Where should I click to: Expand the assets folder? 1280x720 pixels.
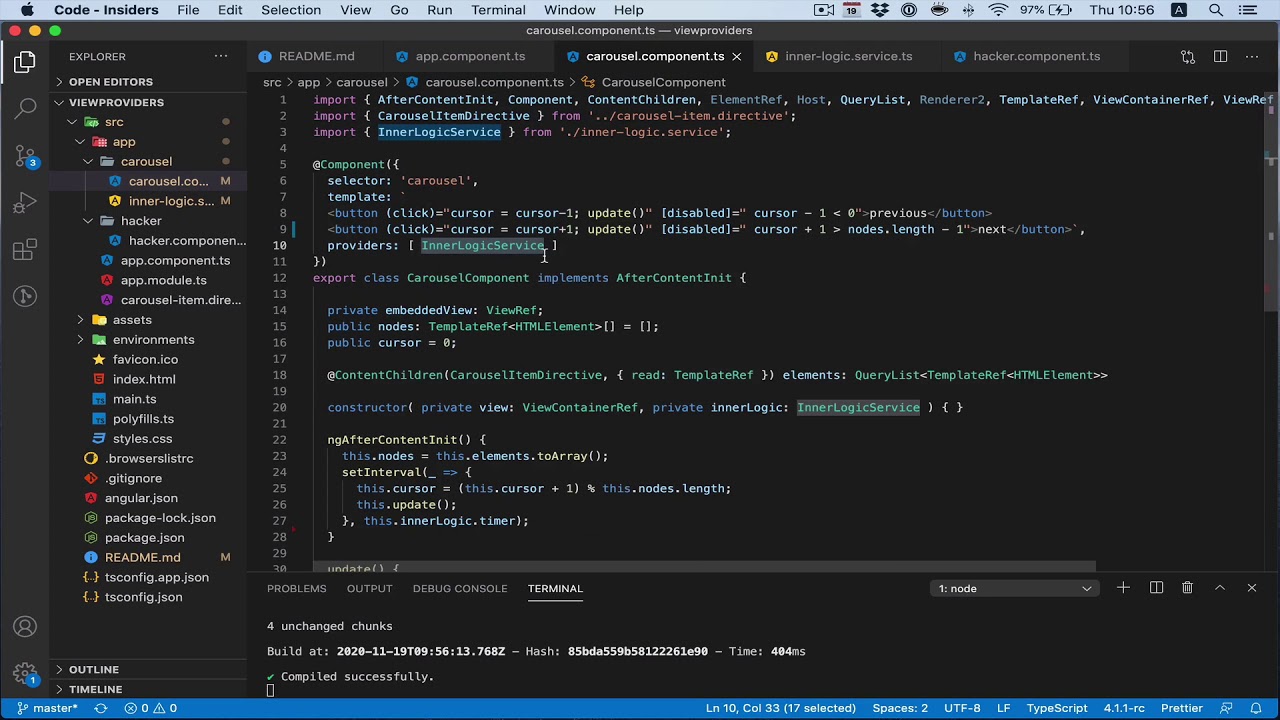point(132,320)
